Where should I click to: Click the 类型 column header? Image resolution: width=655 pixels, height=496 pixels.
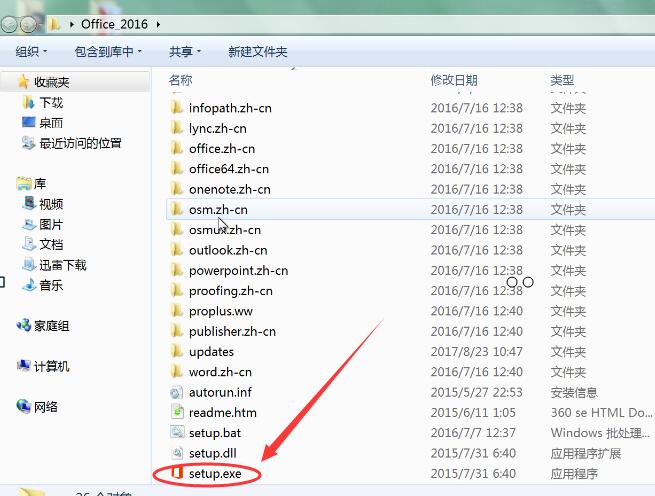coord(562,80)
